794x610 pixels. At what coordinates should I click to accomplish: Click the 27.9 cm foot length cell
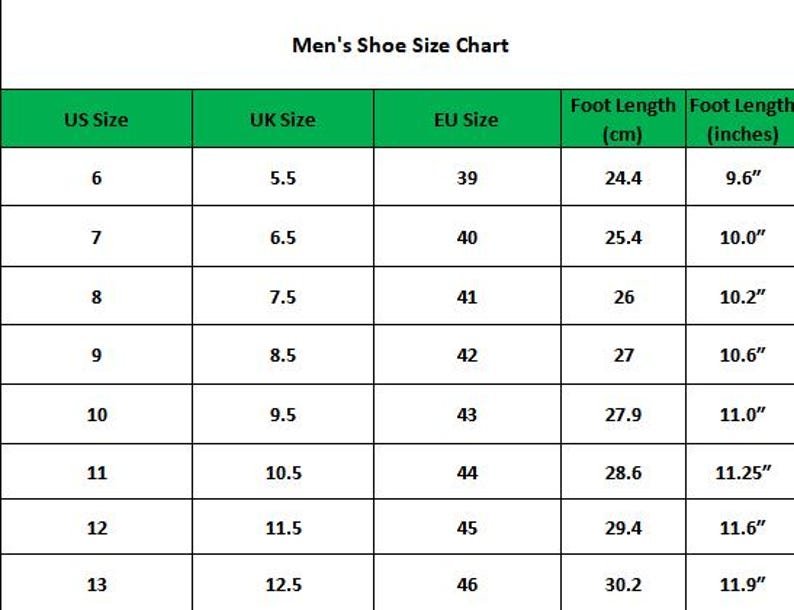click(623, 414)
